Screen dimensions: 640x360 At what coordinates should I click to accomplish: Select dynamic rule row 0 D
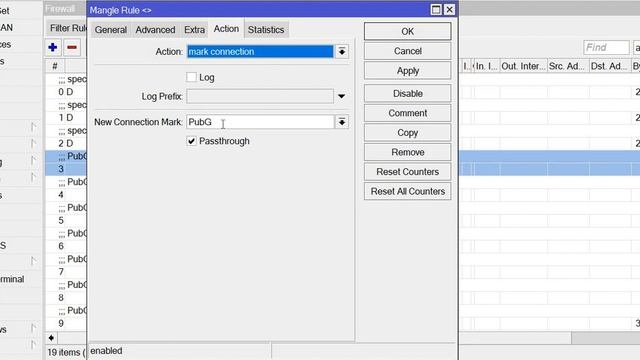click(x=65, y=92)
